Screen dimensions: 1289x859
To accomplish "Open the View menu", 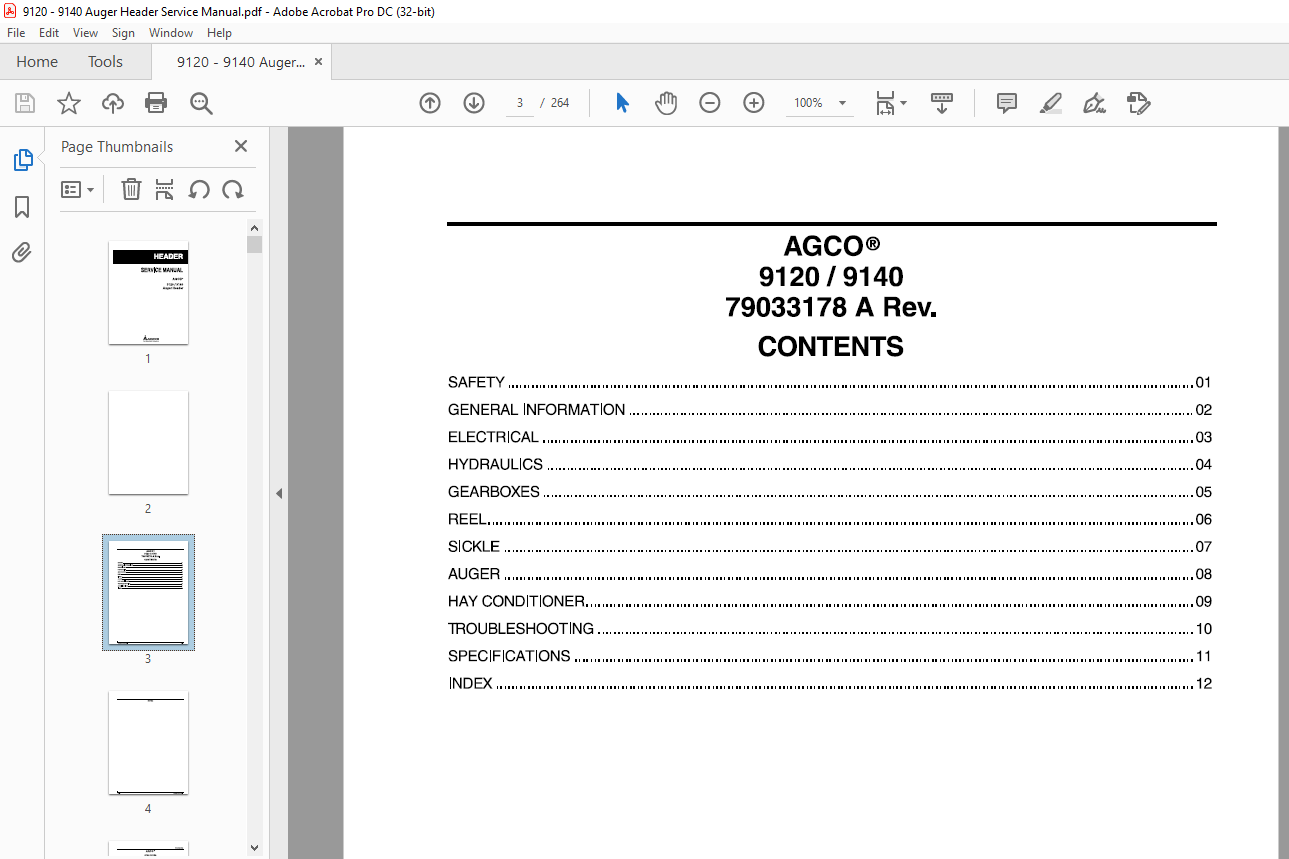I will click(x=85, y=33).
